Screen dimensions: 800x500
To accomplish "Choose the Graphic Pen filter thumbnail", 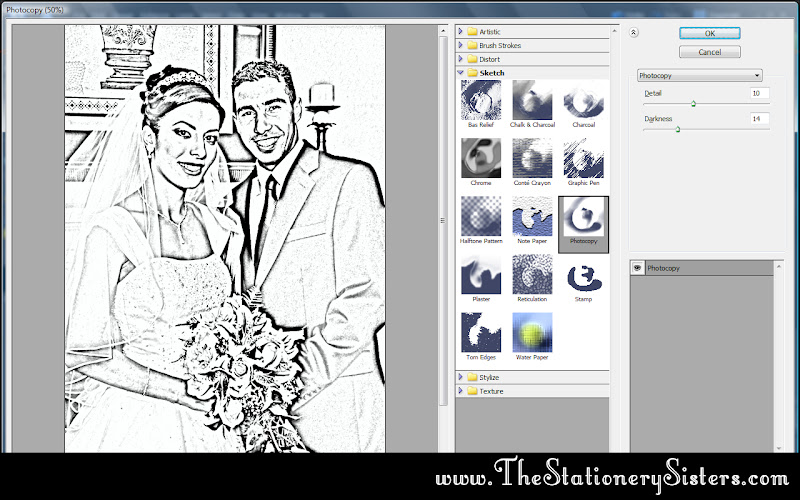I will click(583, 158).
